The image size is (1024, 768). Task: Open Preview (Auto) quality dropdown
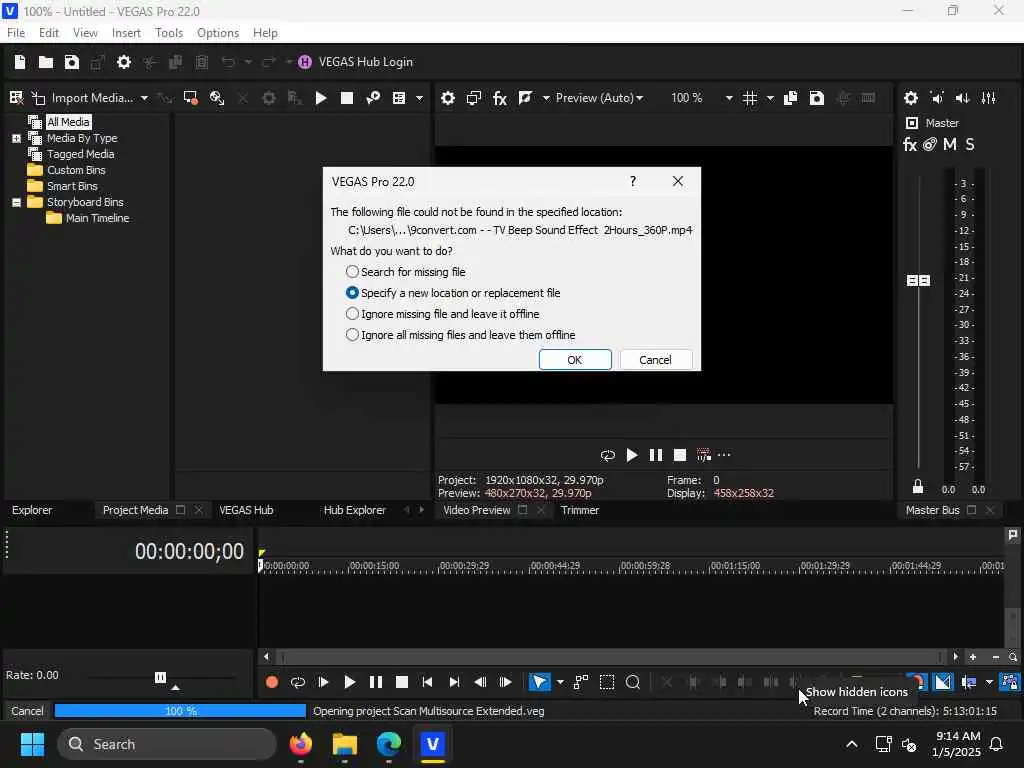click(x=599, y=98)
